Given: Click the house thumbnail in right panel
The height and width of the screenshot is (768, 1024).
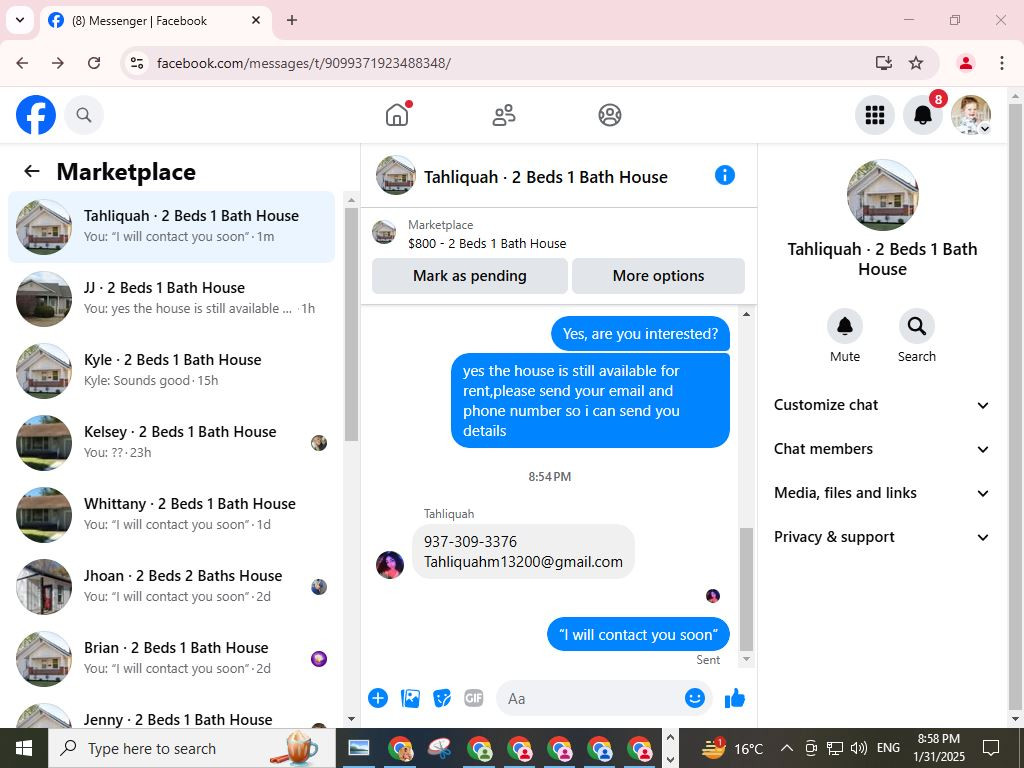Looking at the screenshot, I should tap(882, 195).
